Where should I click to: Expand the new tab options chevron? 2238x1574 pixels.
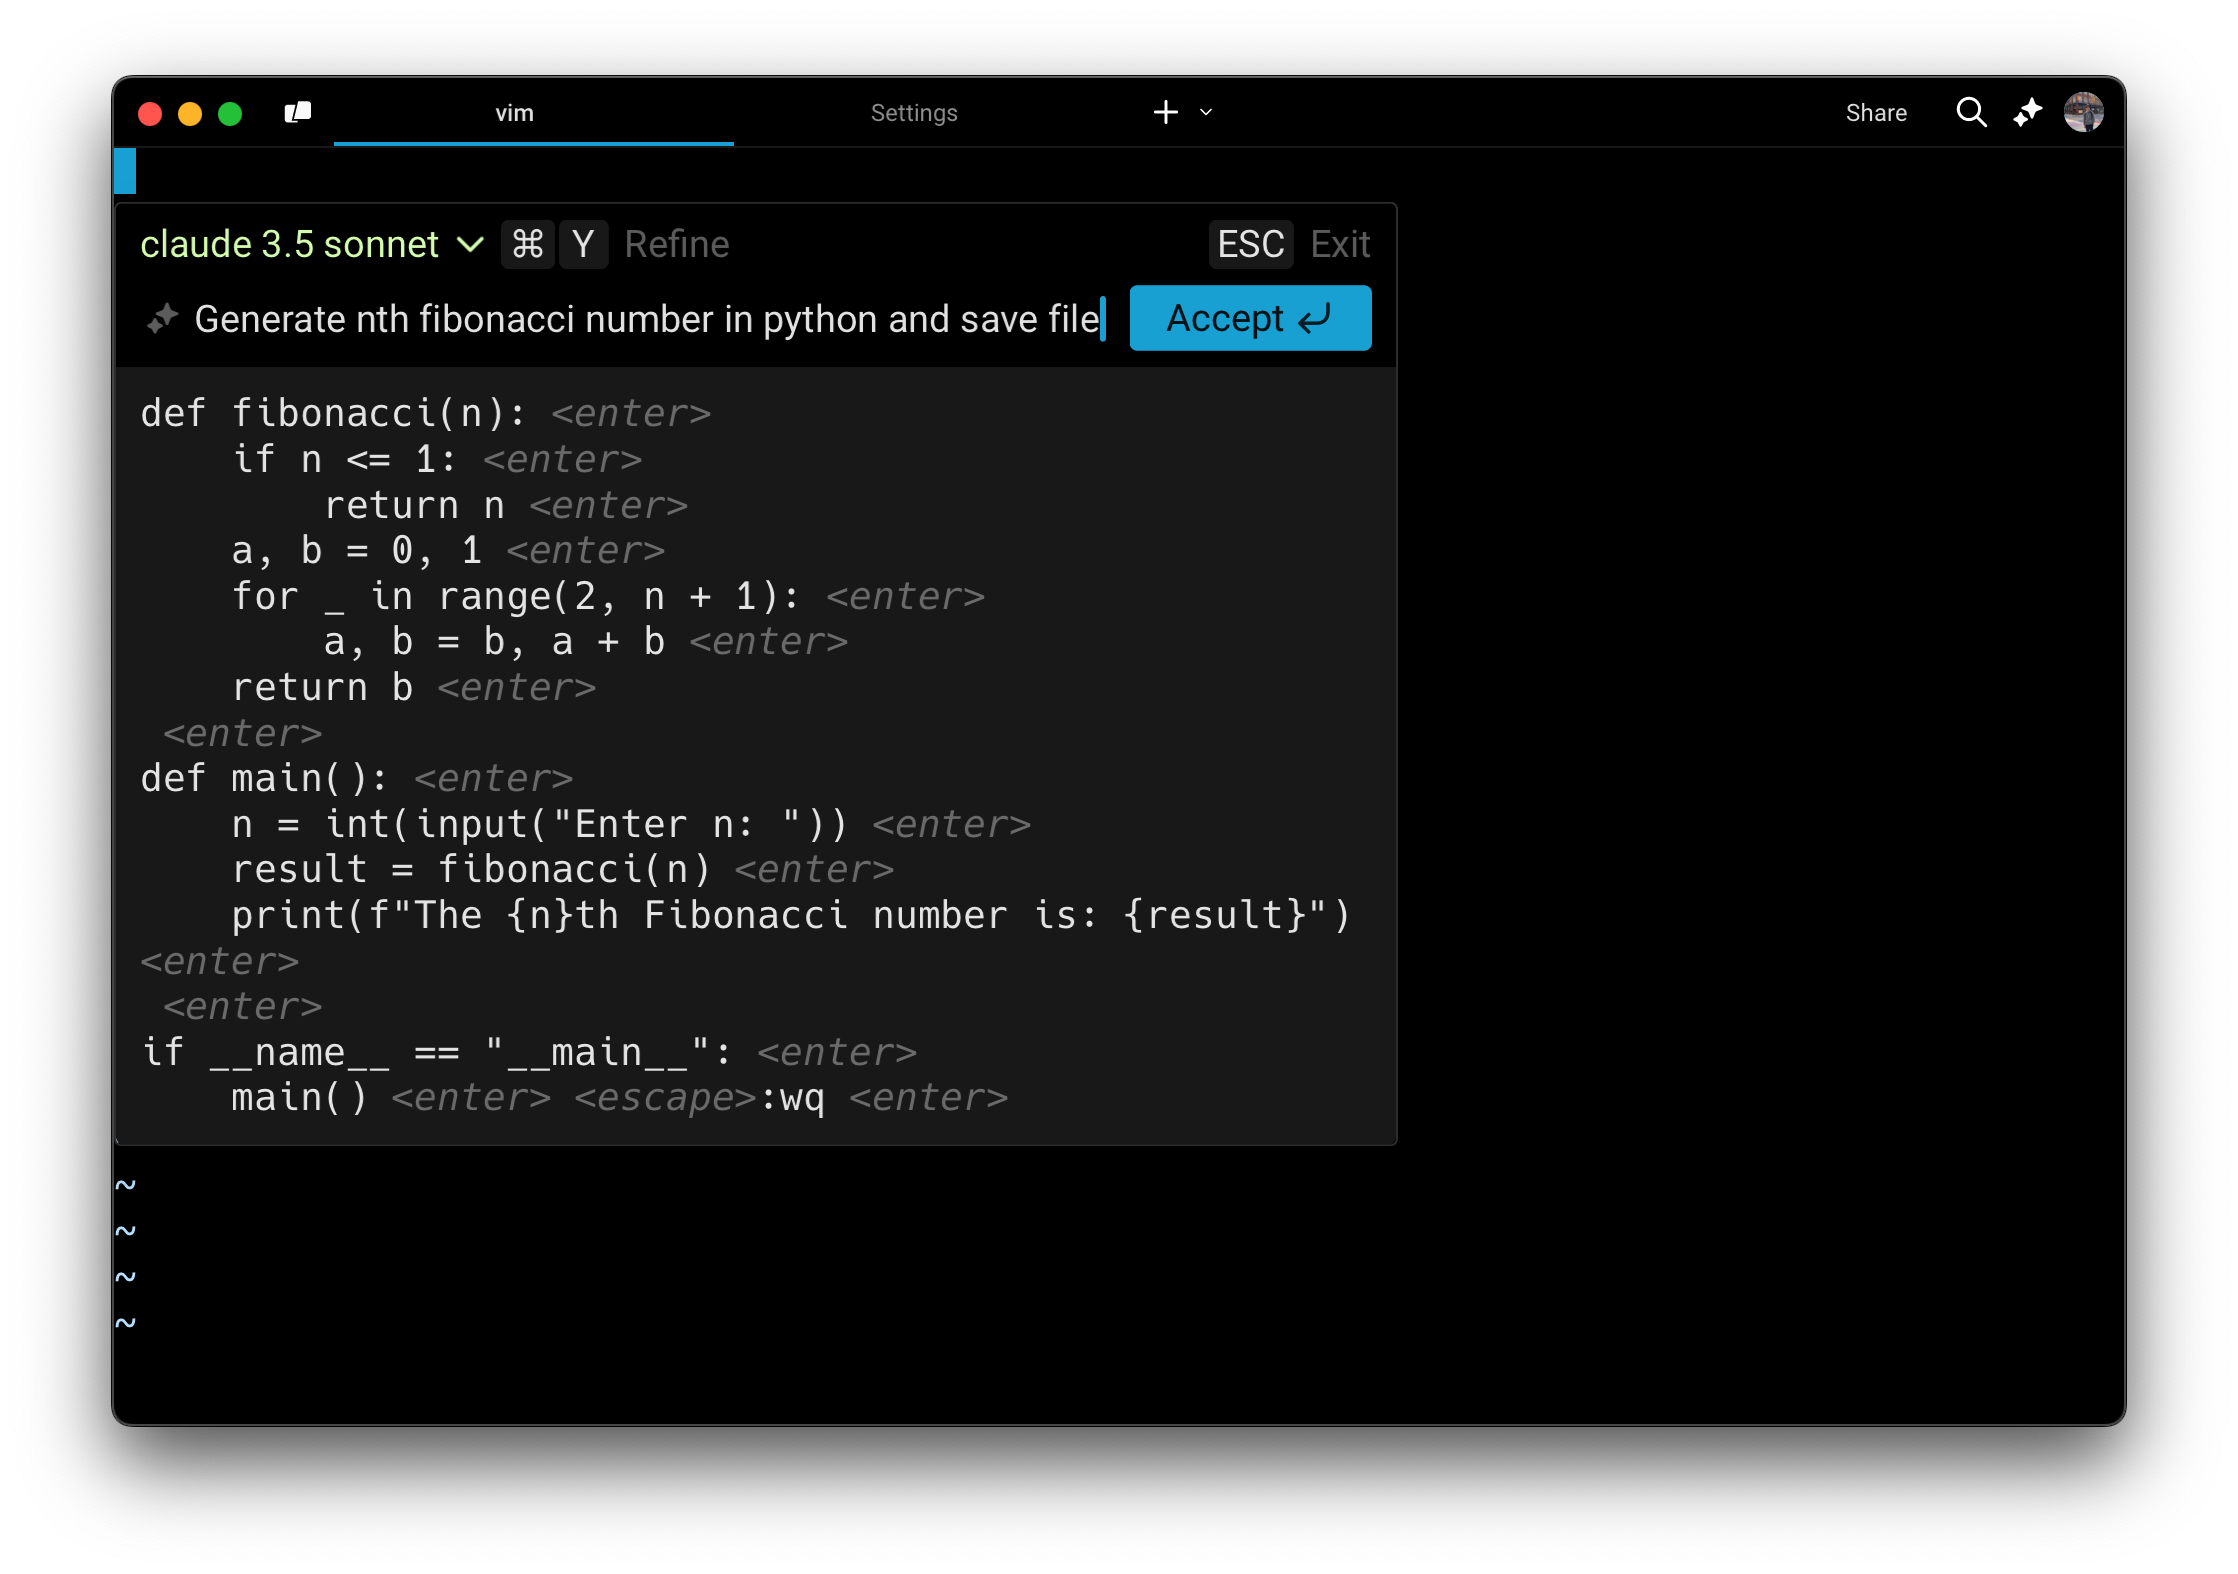click(1206, 112)
